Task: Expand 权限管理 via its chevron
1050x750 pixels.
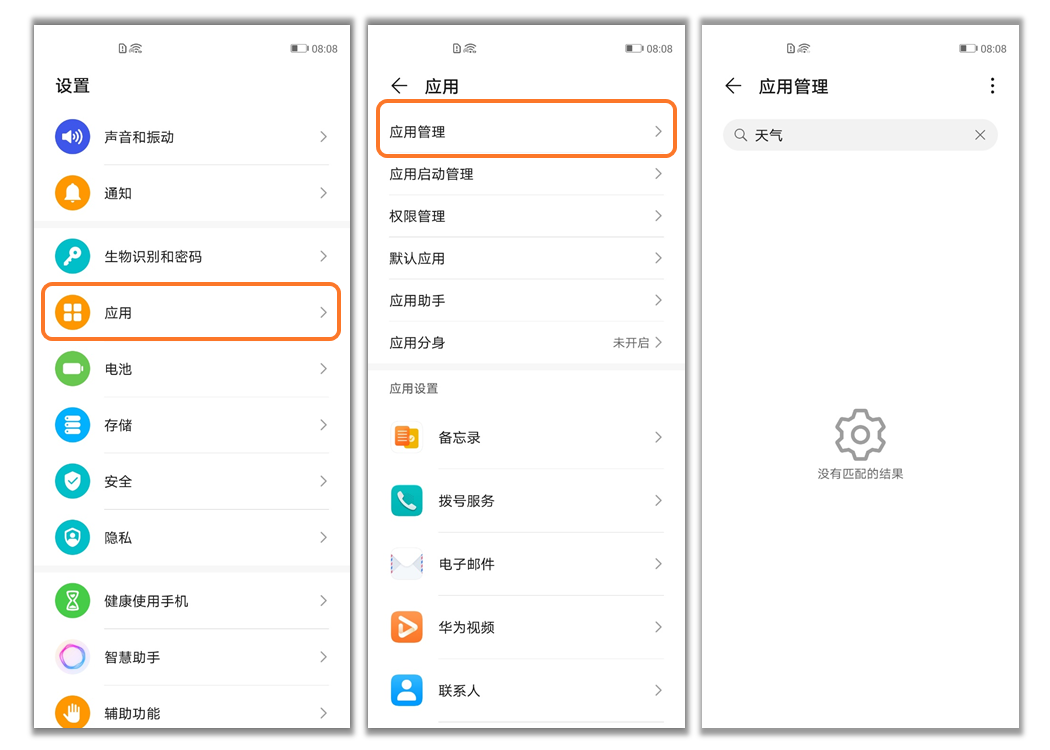Action: point(659,216)
